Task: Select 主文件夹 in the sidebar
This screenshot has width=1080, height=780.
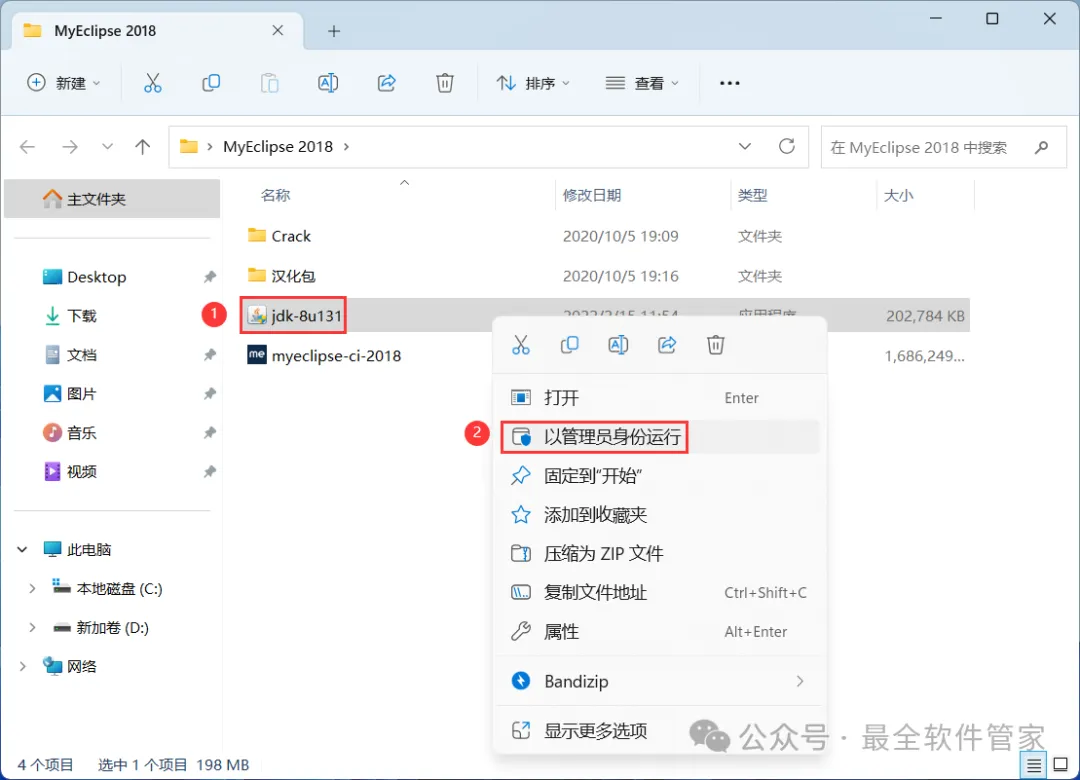Action: tap(112, 199)
